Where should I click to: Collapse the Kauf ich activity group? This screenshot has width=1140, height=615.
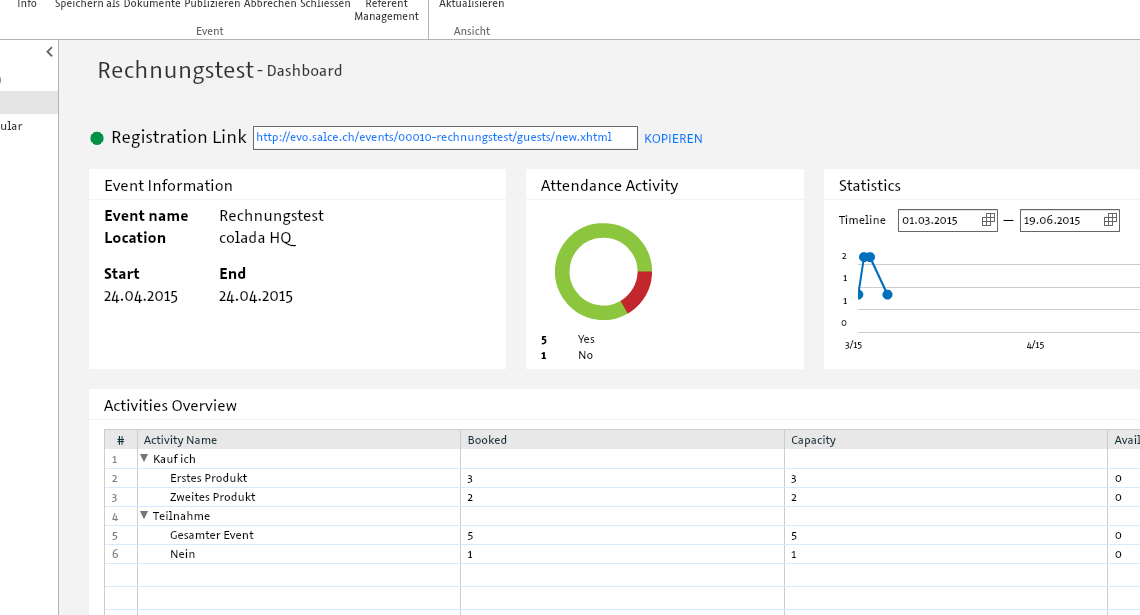point(144,459)
